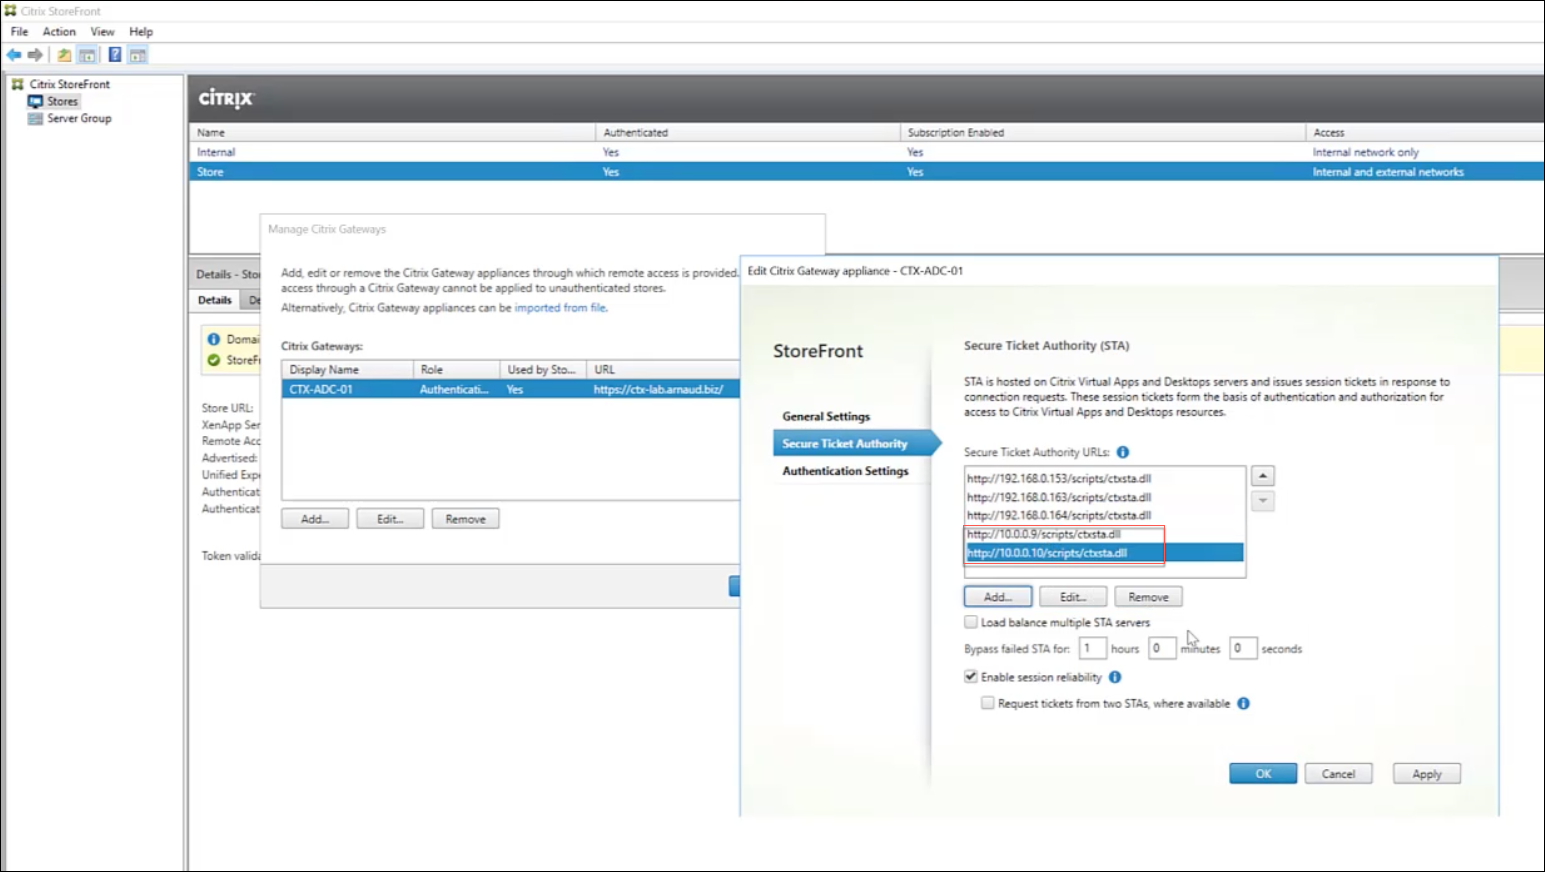Move selected STA URL up with arrow button
This screenshot has height=872, width=1545.
[1263, 476]
